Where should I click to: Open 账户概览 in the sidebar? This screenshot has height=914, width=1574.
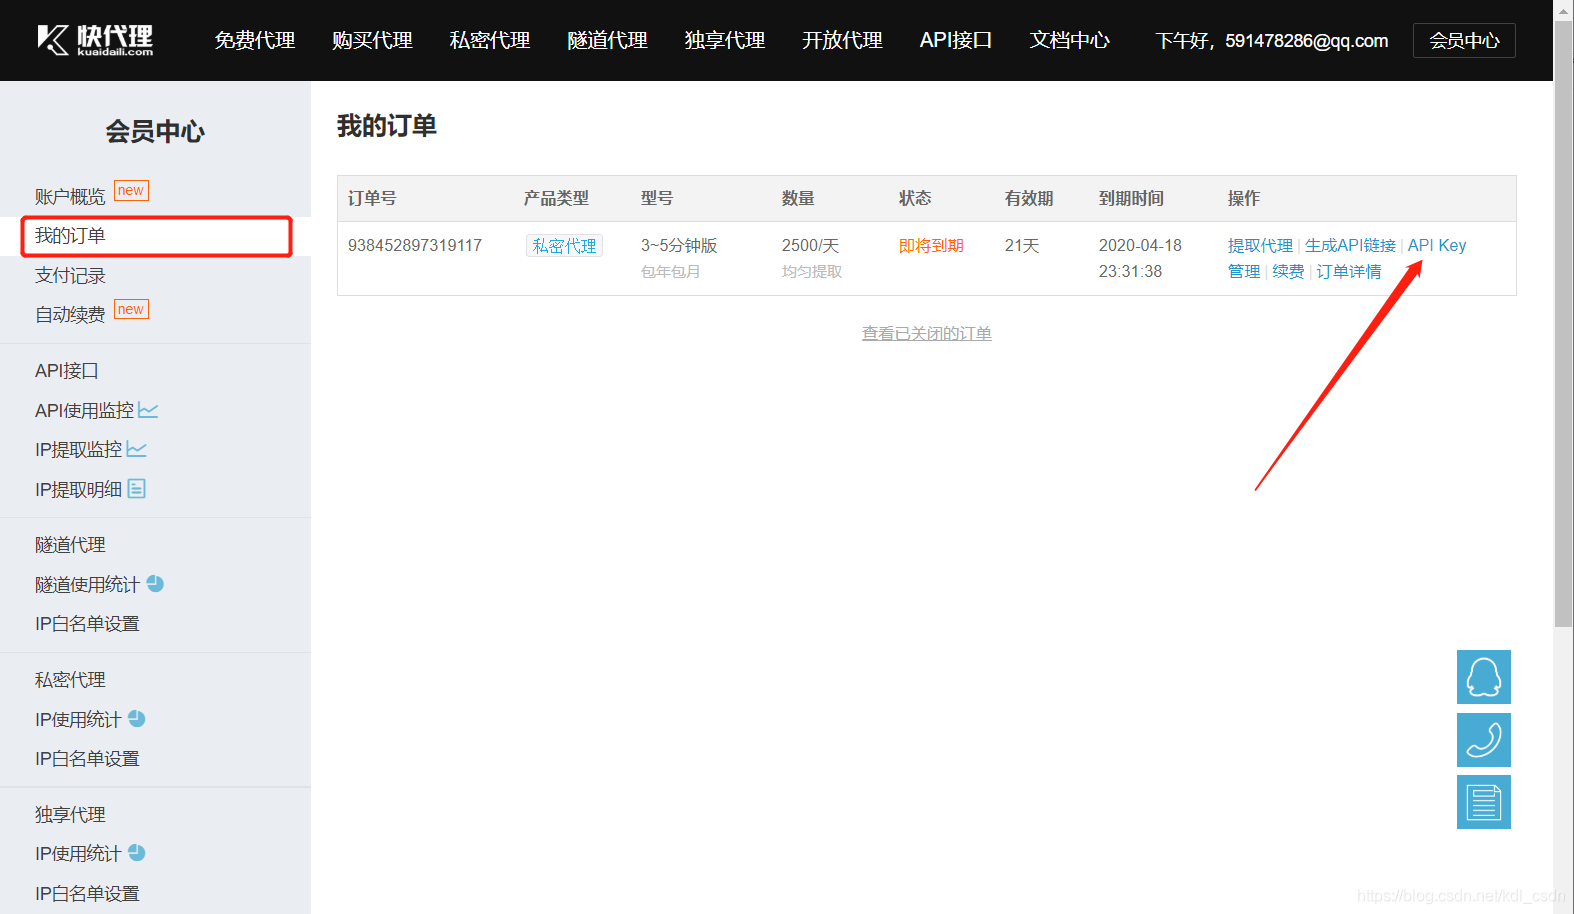pos(70,196)
